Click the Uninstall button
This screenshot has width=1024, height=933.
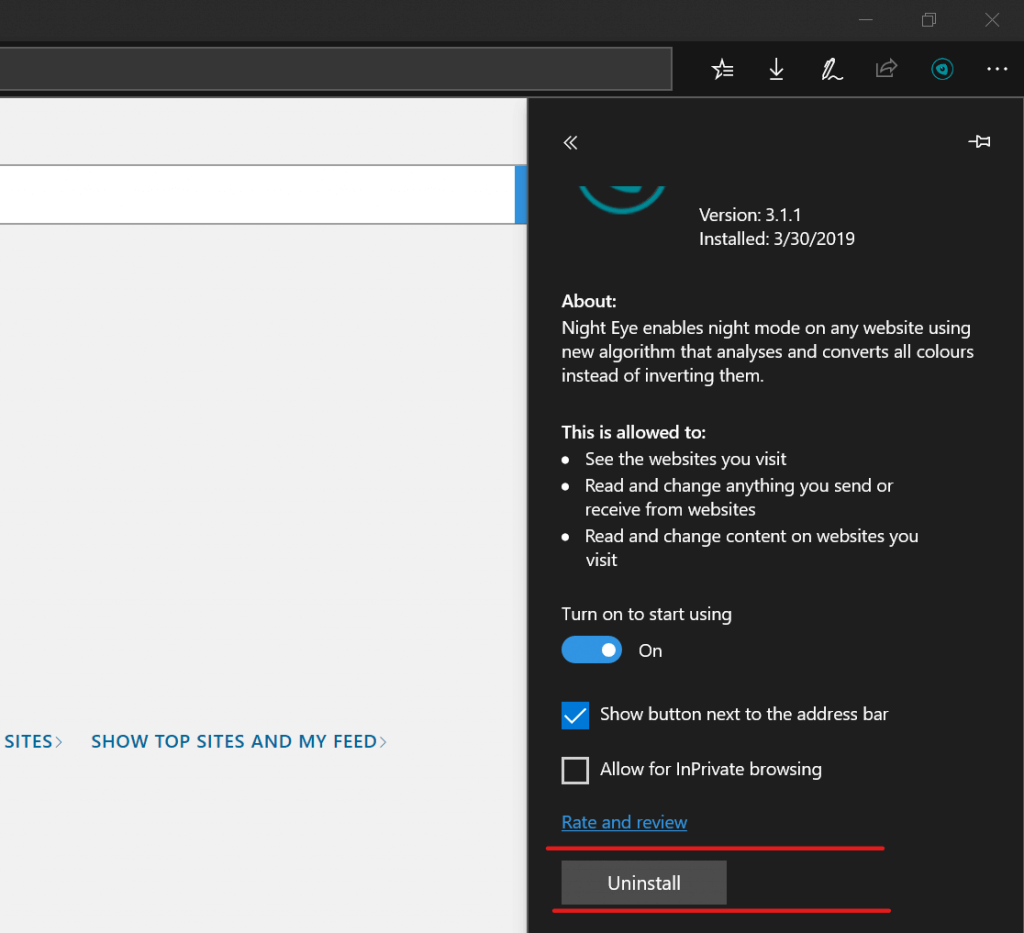(644, 883)
